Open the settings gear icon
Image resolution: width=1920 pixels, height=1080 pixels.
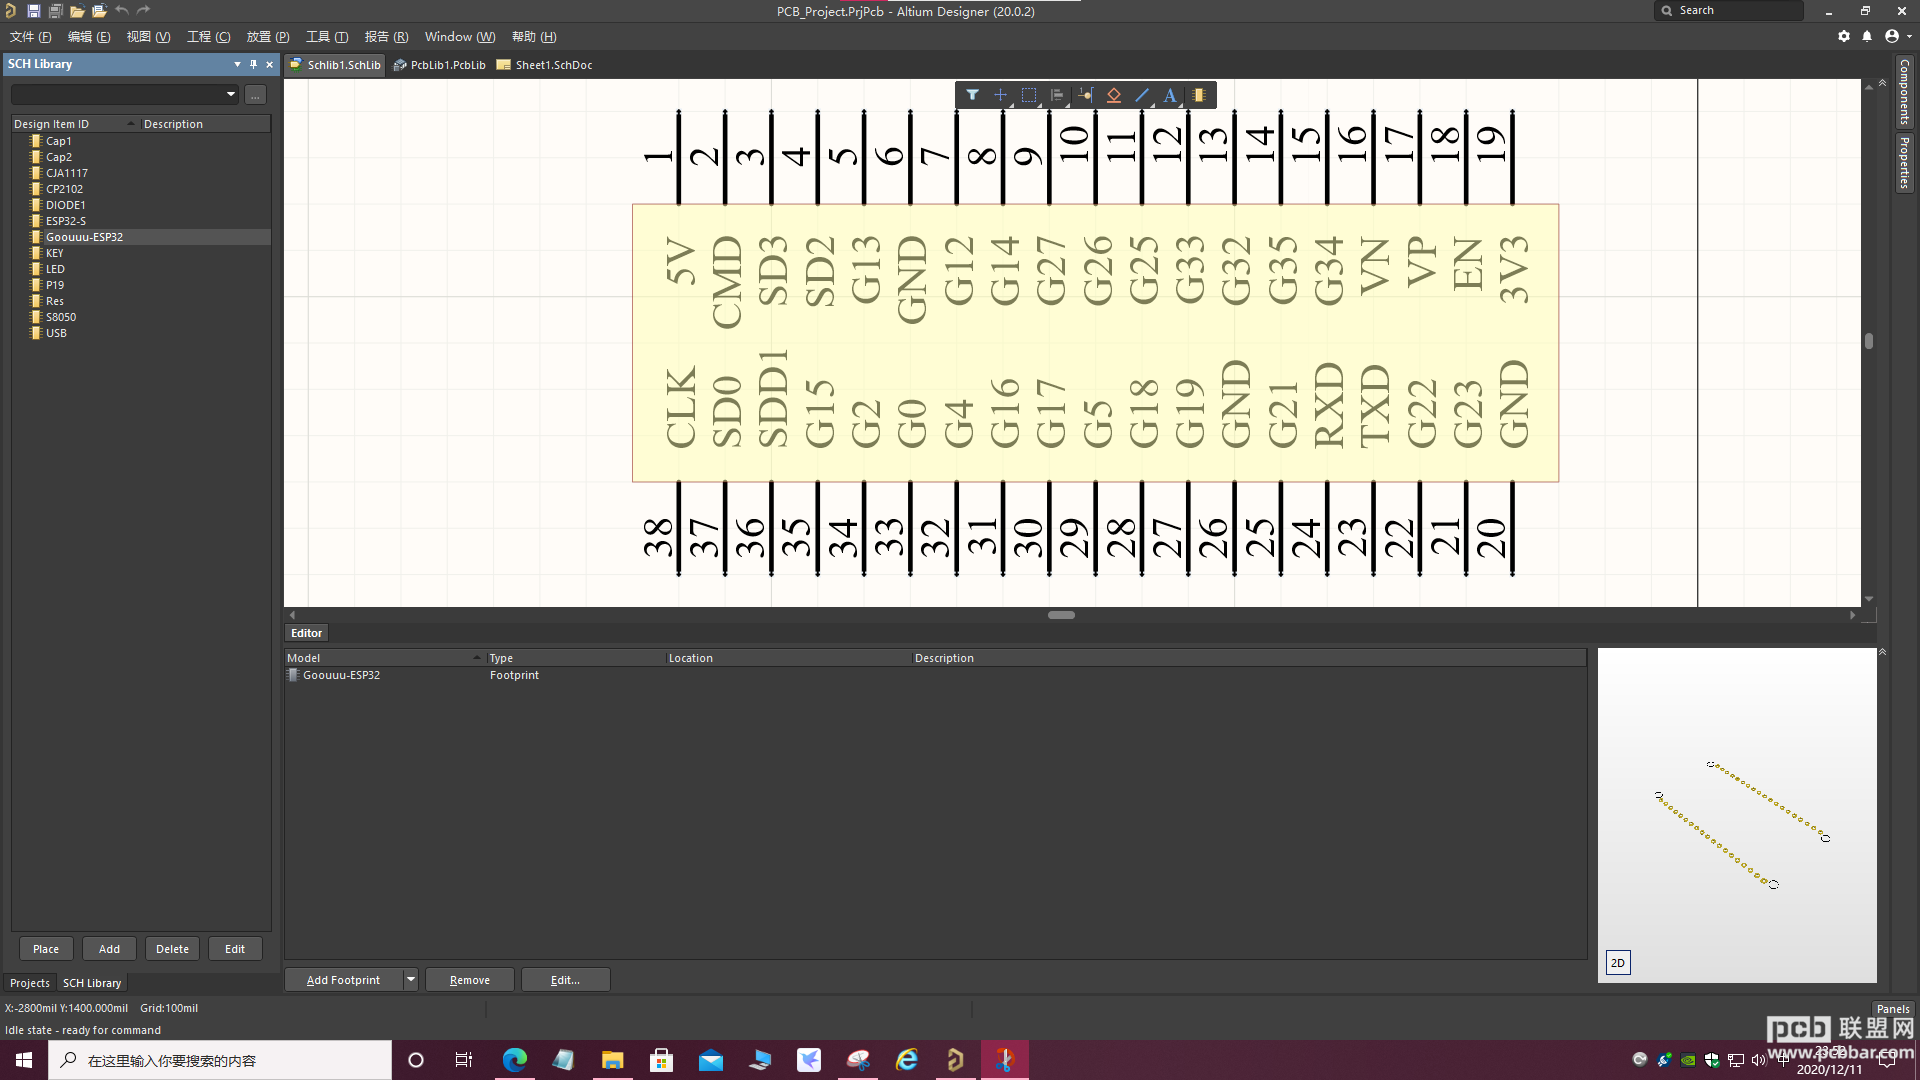point(1844,36)
